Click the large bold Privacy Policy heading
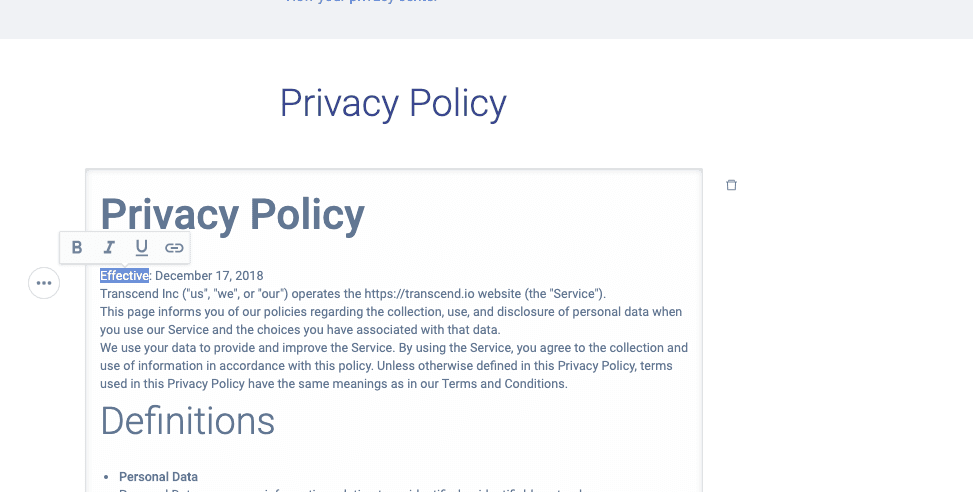Image resolution: width=973 pixels, height=492 pixels. pos(233,214)
